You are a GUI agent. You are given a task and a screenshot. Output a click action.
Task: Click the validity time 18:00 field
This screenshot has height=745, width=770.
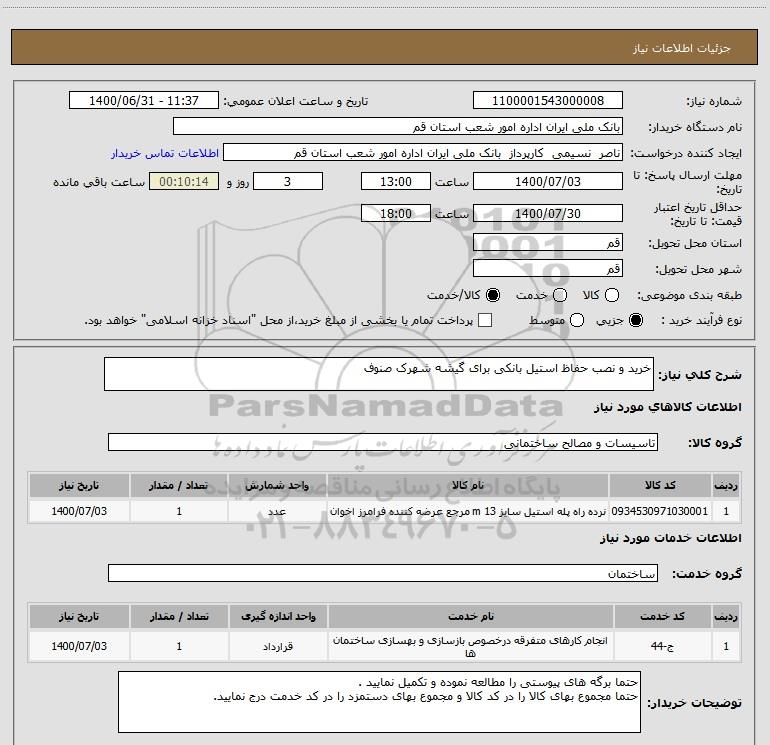pos(396,214)
